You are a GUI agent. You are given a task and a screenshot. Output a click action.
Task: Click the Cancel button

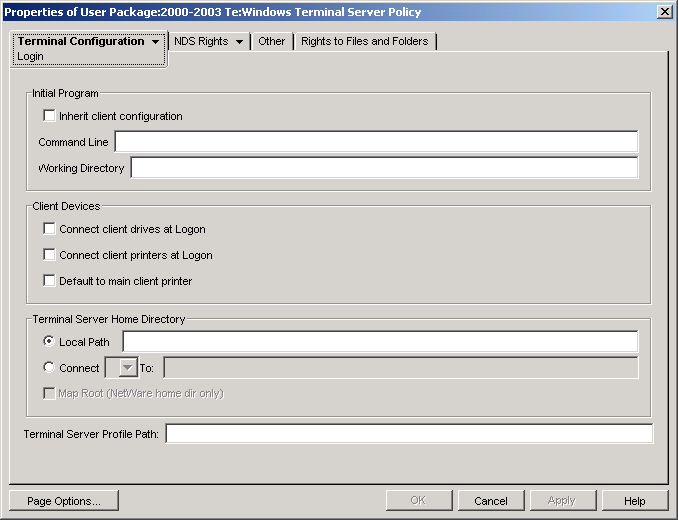click(491, 501)
